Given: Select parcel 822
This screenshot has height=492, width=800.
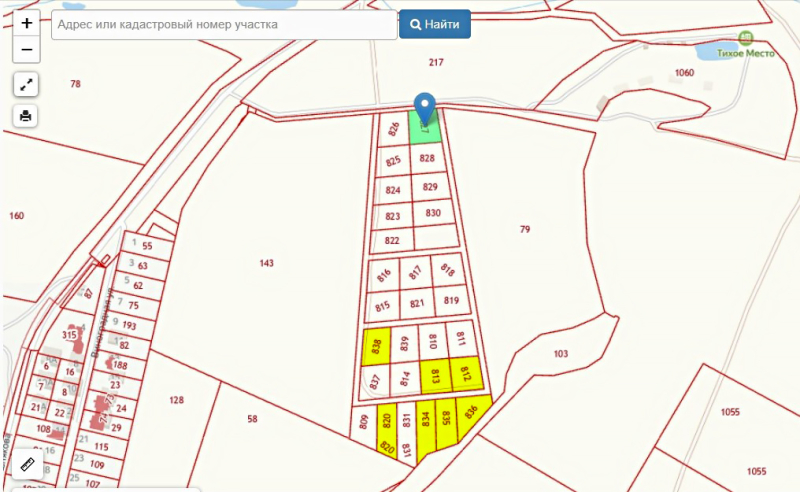Looking at the screenshot, I should pyautogui.click(x=392, y=240).
